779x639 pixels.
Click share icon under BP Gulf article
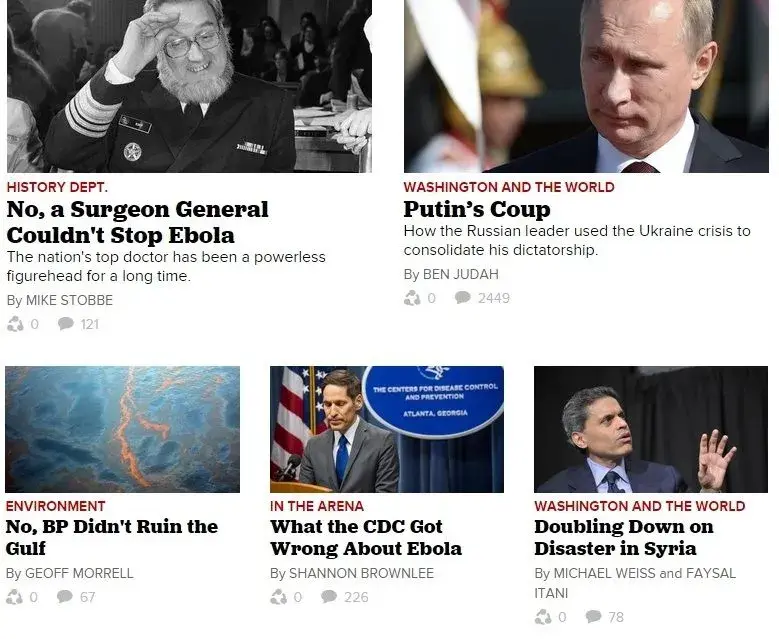(14, 597)
